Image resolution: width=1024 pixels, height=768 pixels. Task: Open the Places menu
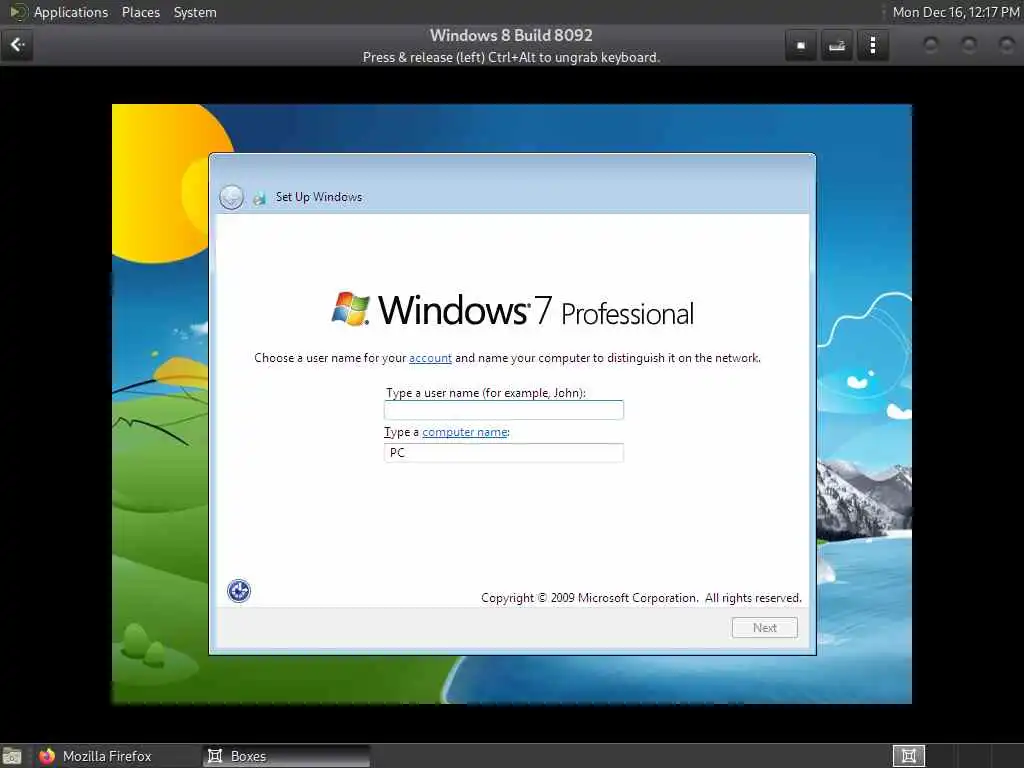140,12
